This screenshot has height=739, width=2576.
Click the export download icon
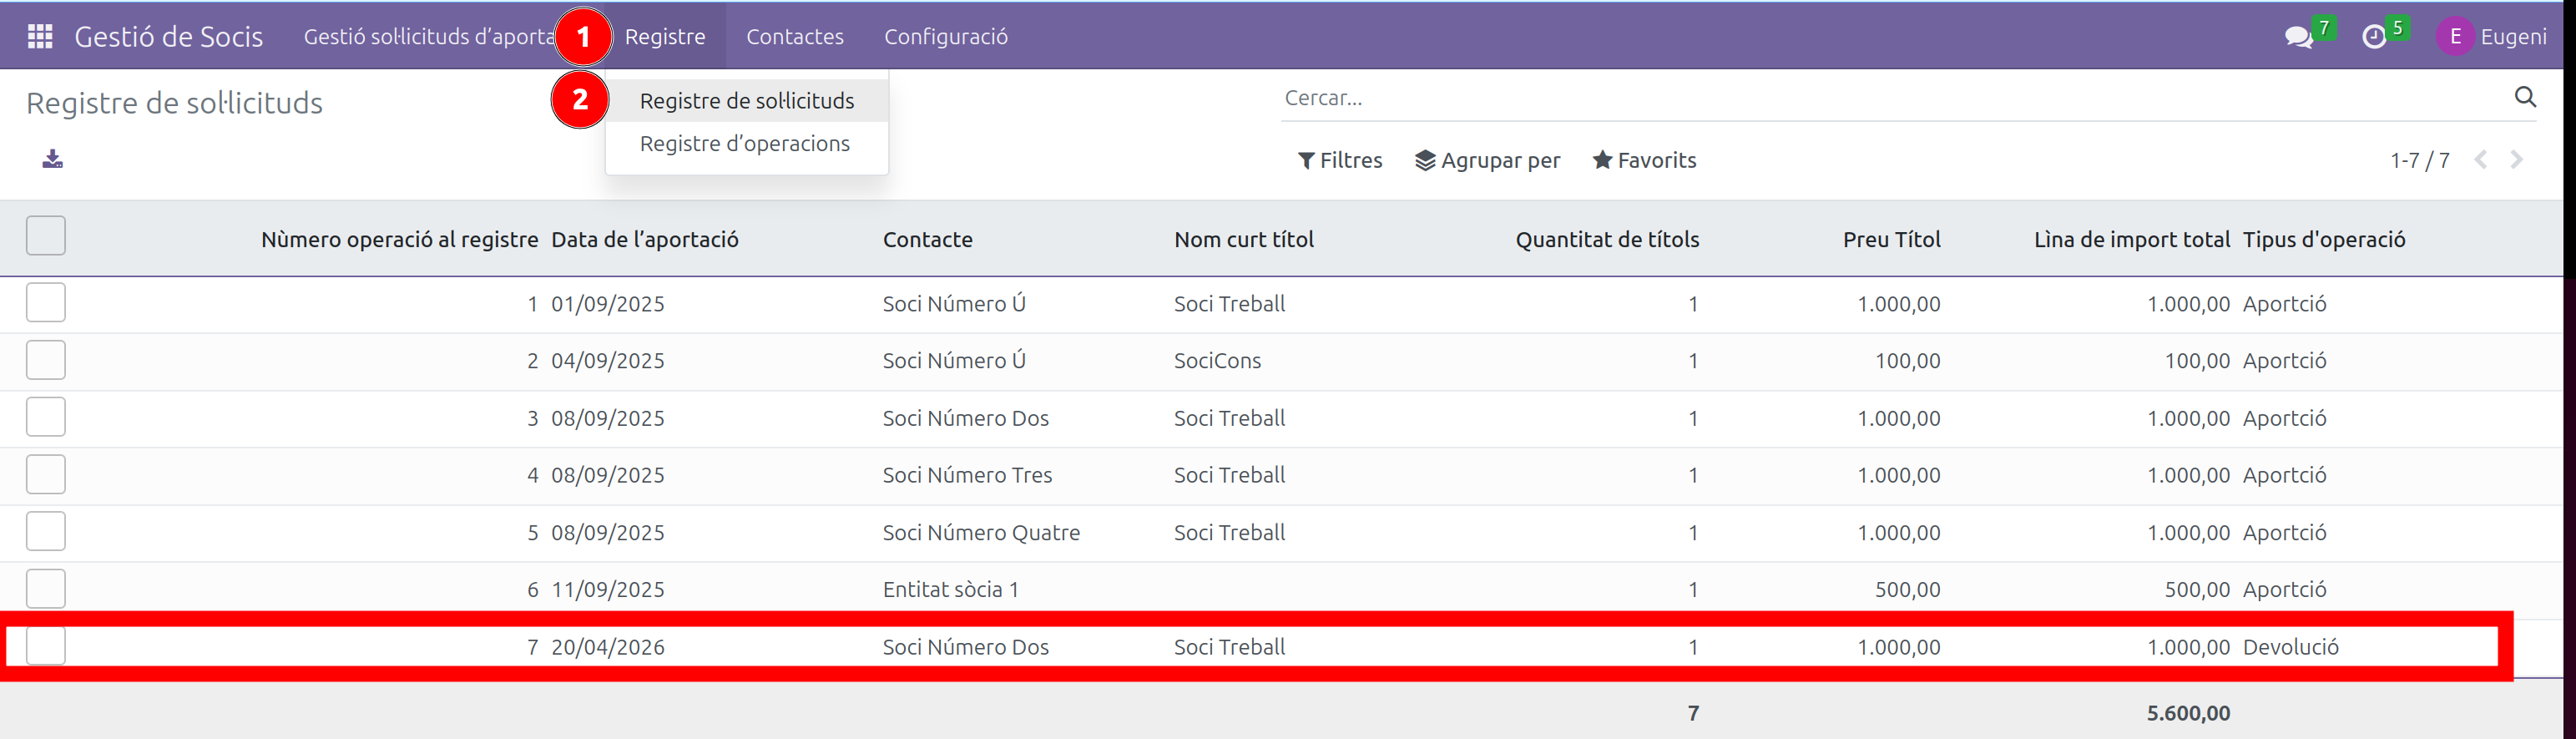tap(52, 159)
